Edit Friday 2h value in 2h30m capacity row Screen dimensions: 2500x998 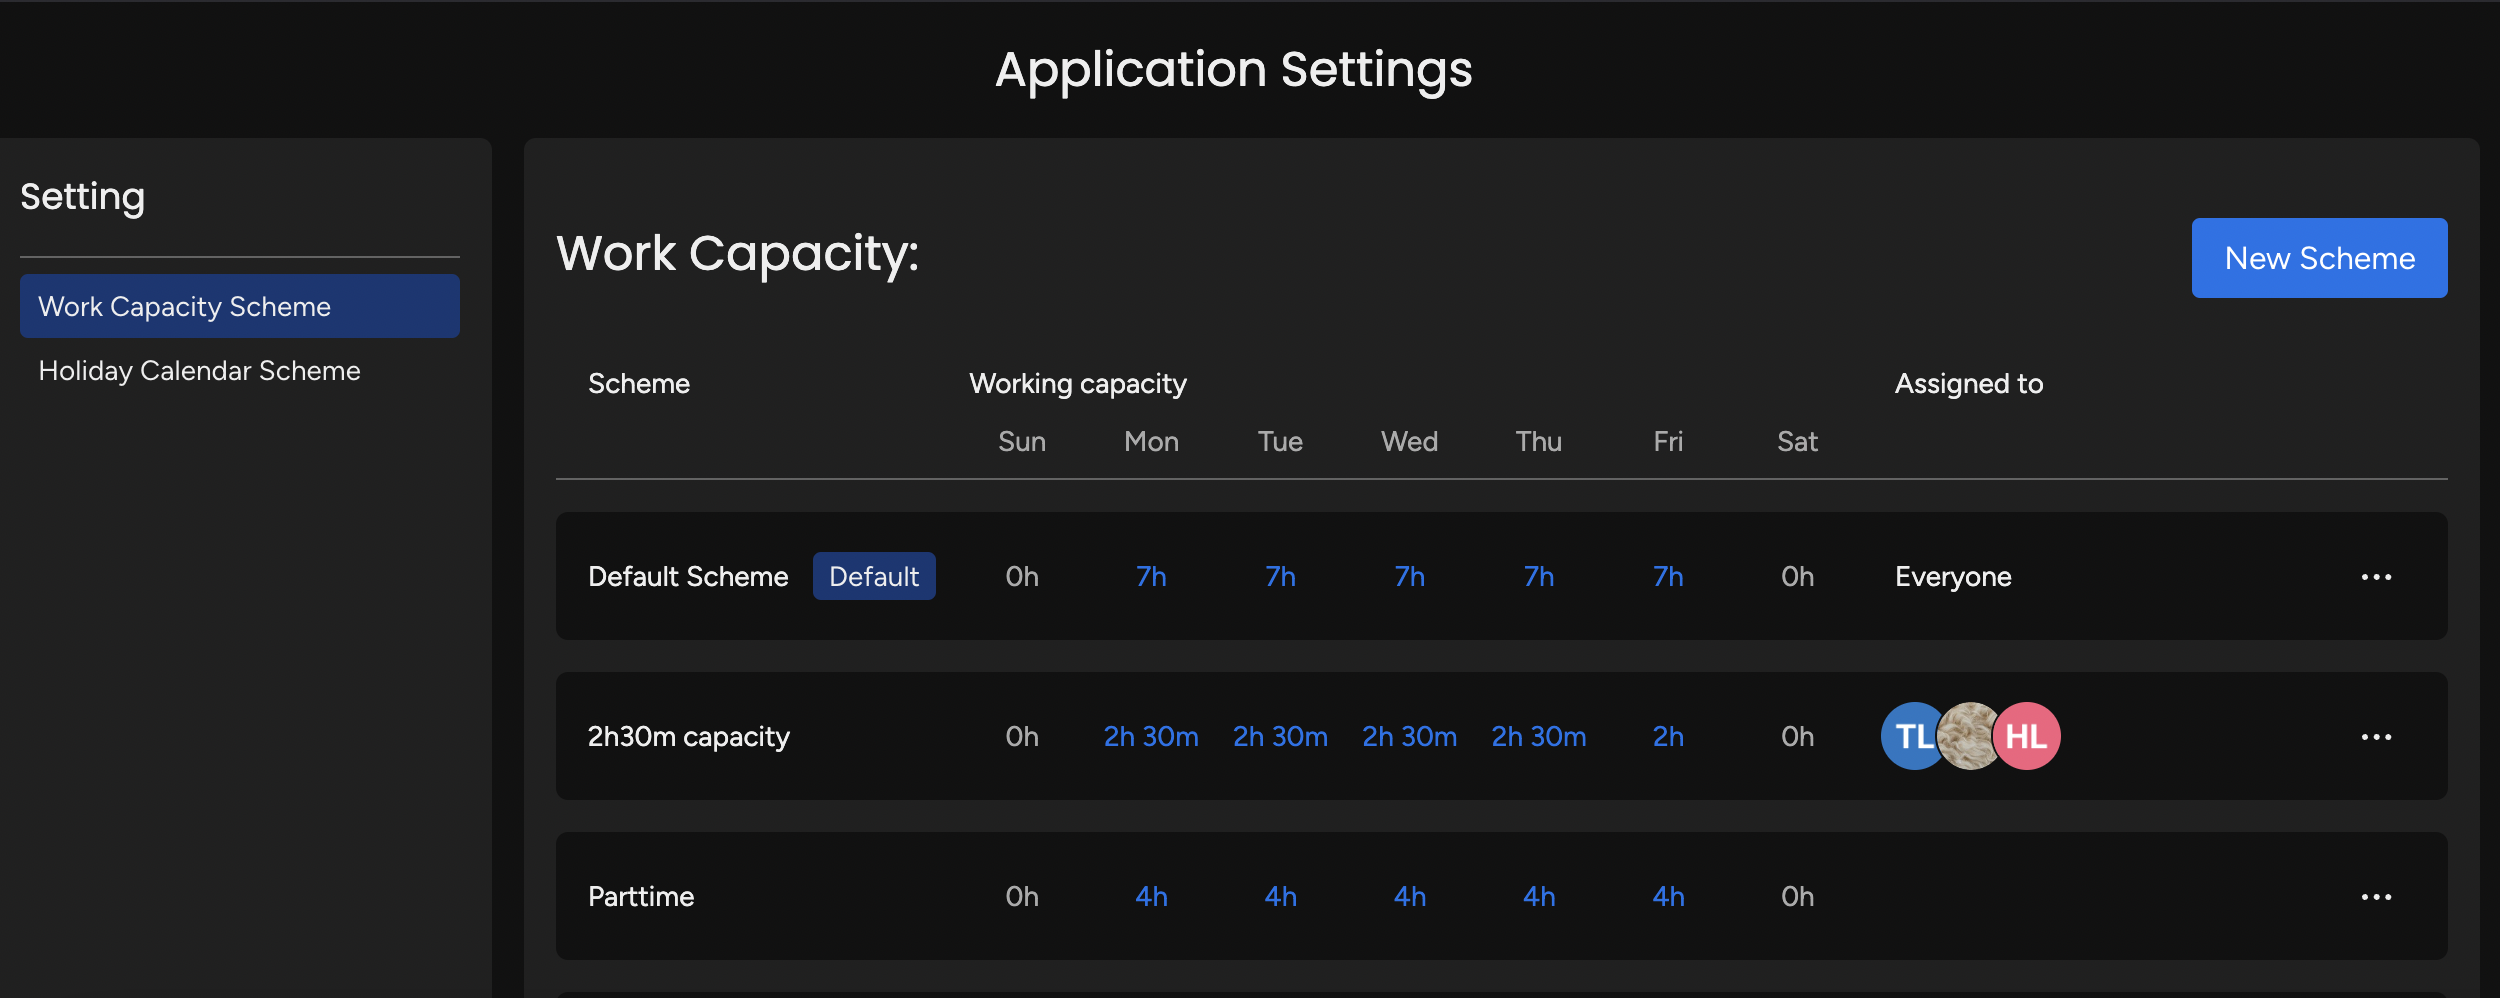pos(1667,736)
